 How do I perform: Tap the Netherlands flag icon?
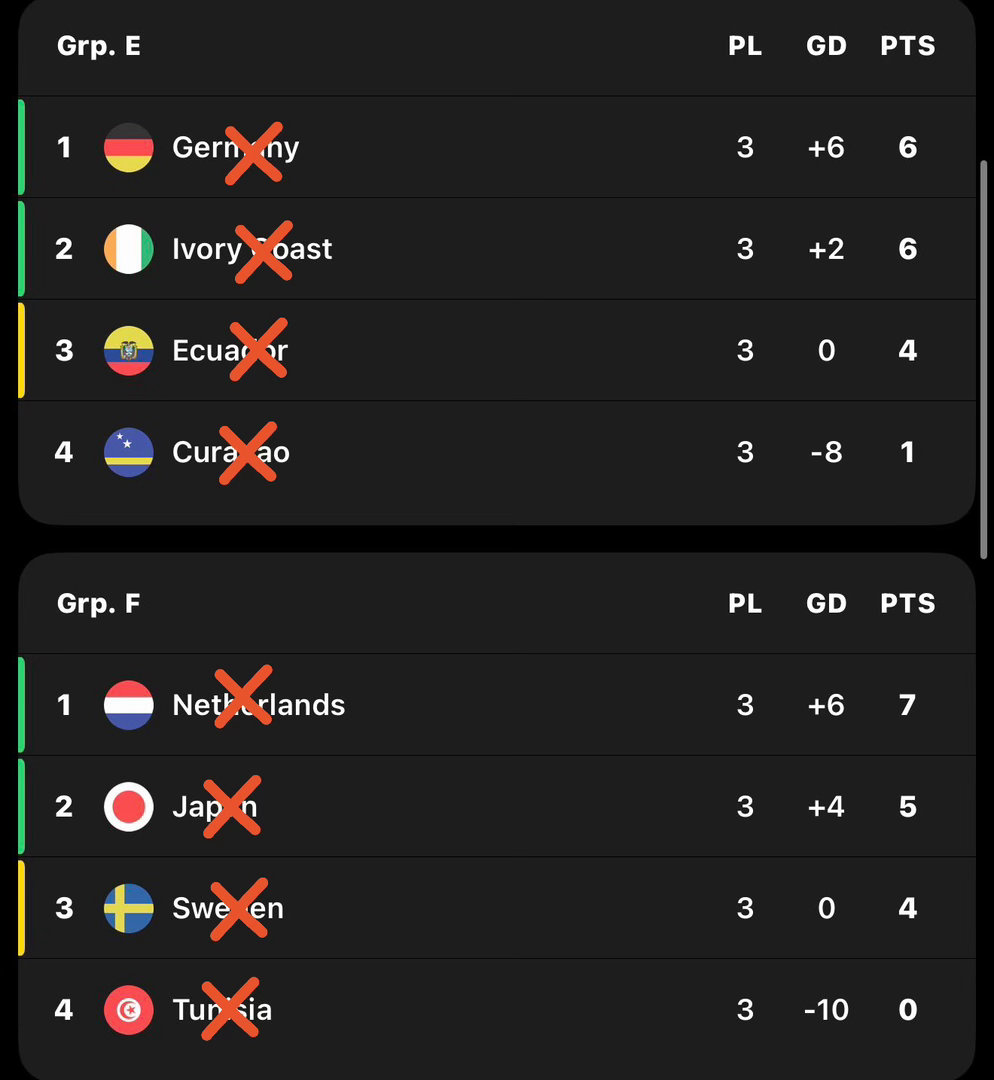[x=129, y=705]
